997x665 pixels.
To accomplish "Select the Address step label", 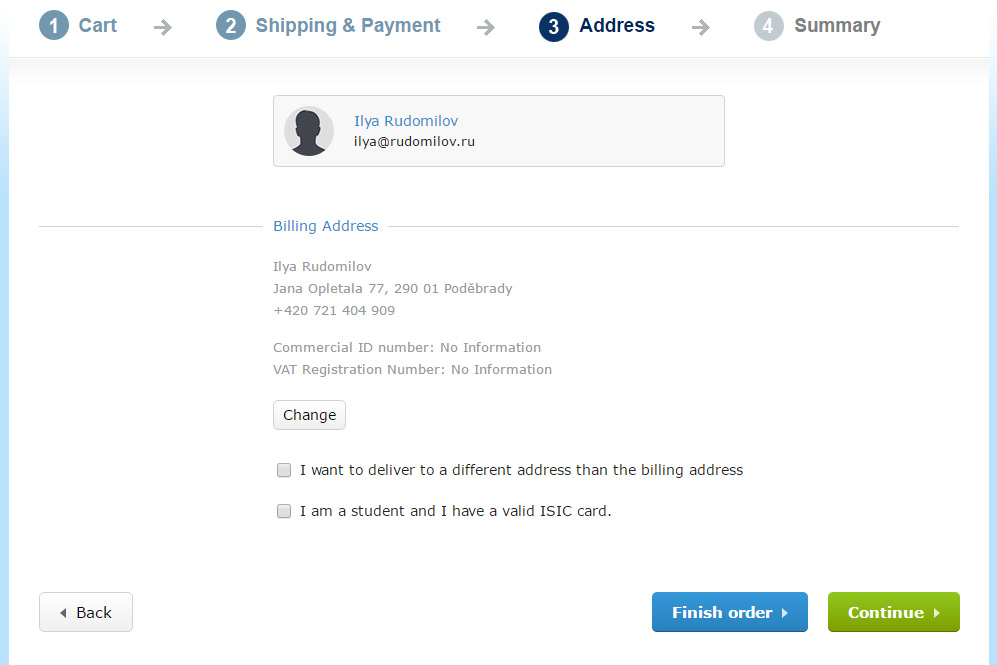I will pos(617,25).
